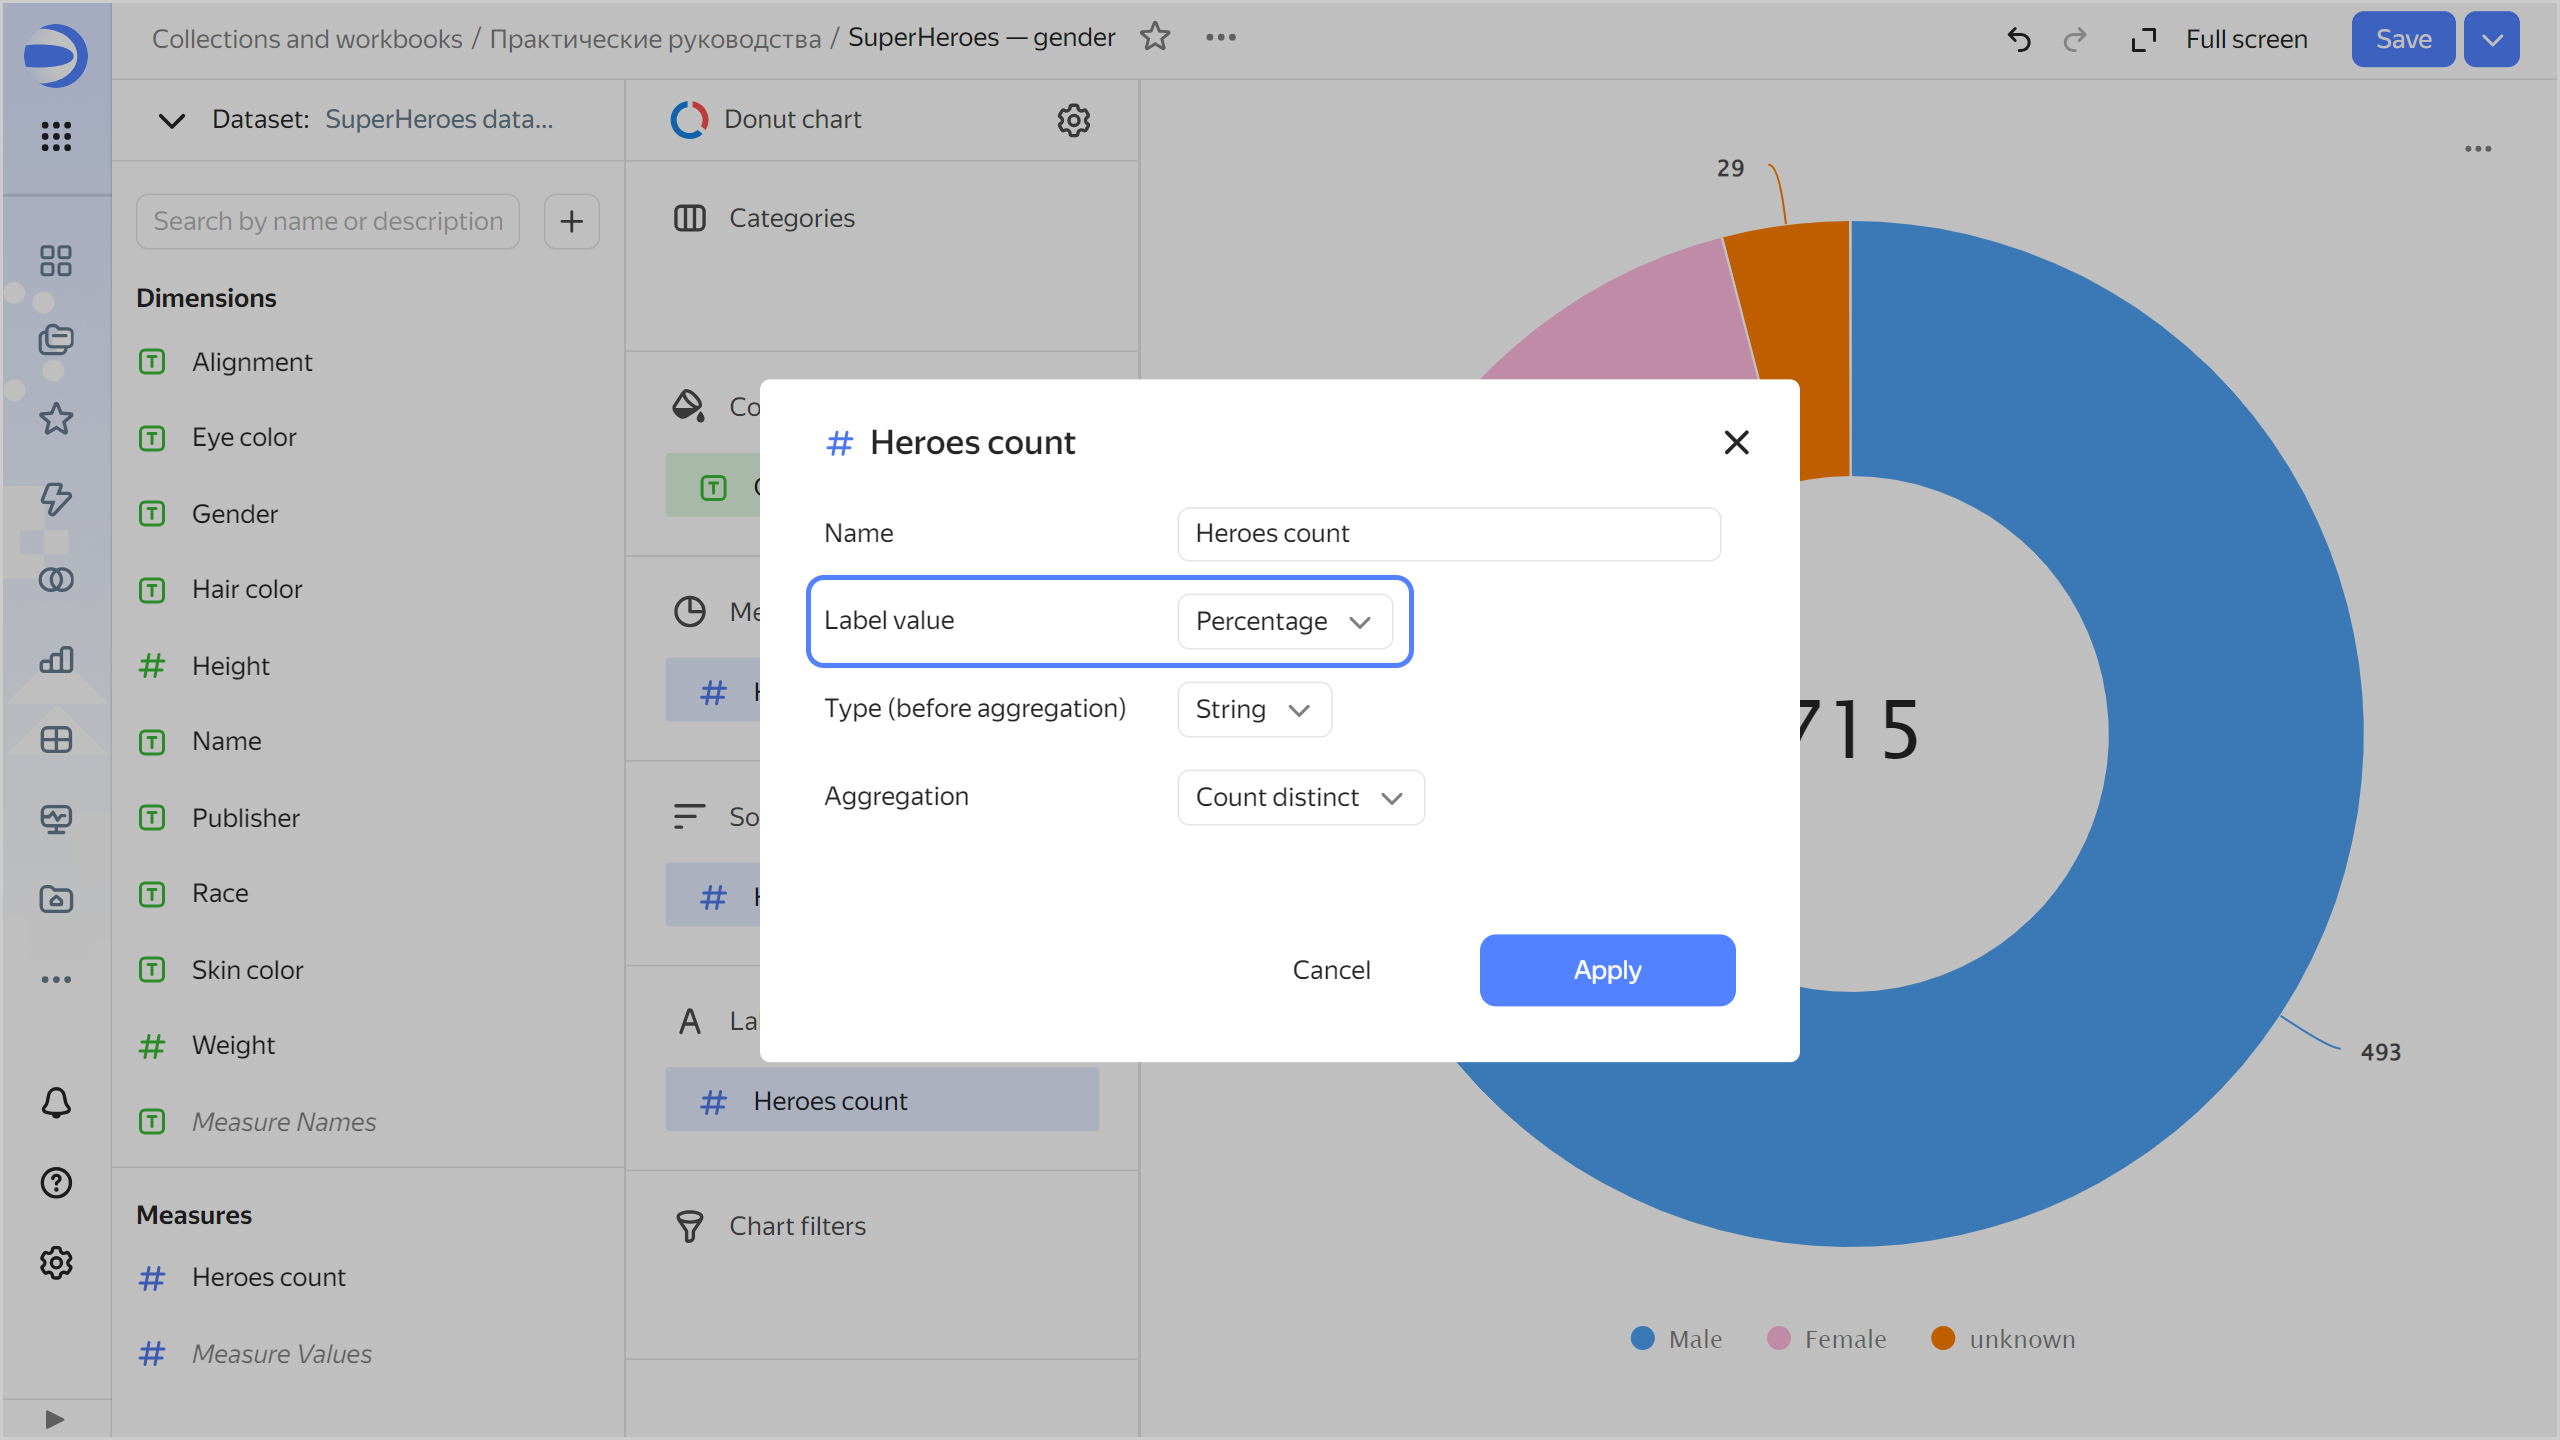Screen dimensions: 2560x1440
Task: Open the Label value Percentage dropdown
Action: coord(1284,621)
